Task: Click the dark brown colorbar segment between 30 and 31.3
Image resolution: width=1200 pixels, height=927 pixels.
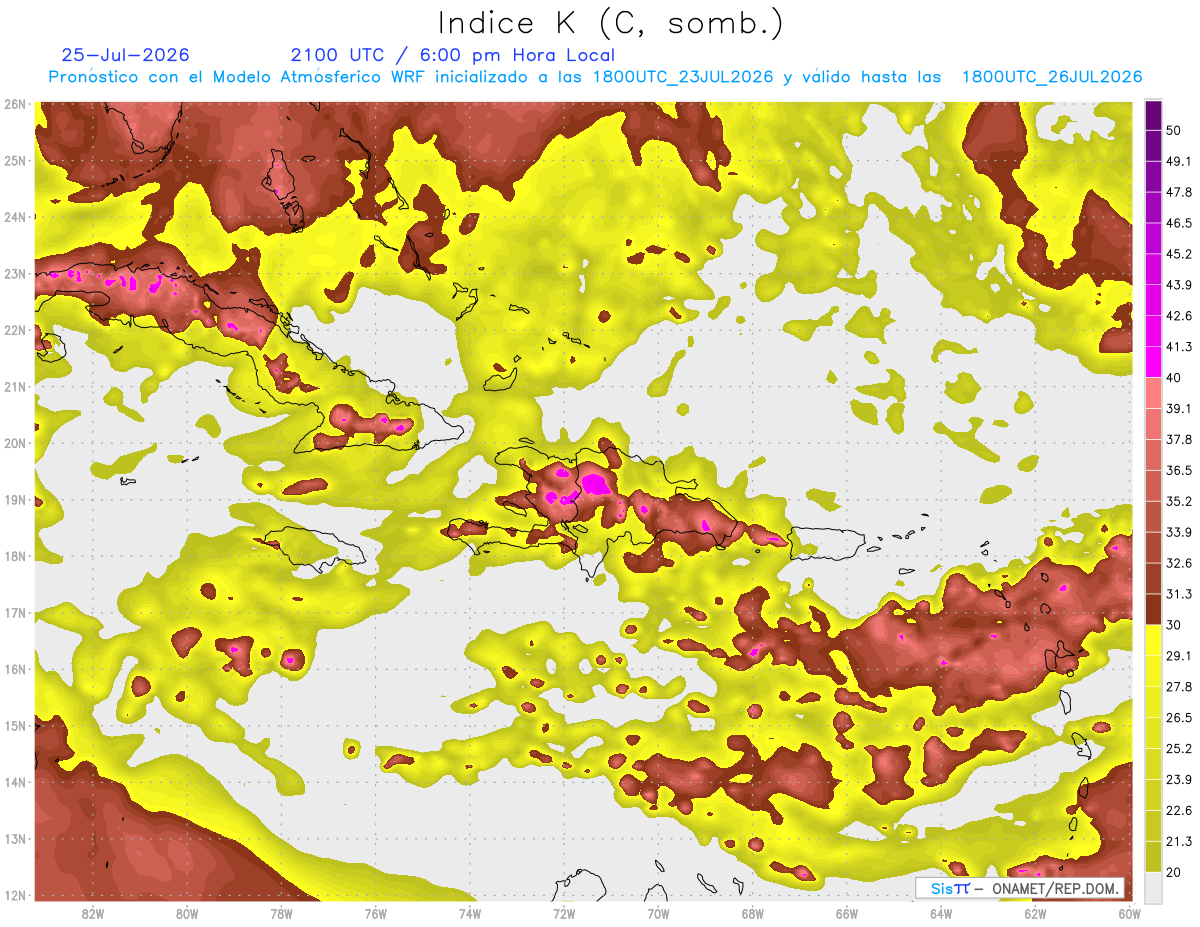Action: 1153,609
